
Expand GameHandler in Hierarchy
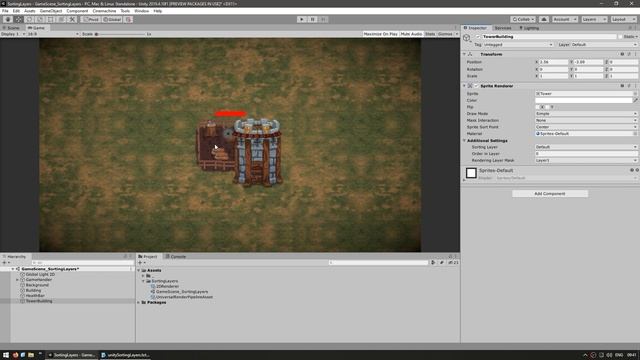tap(17, 280)
